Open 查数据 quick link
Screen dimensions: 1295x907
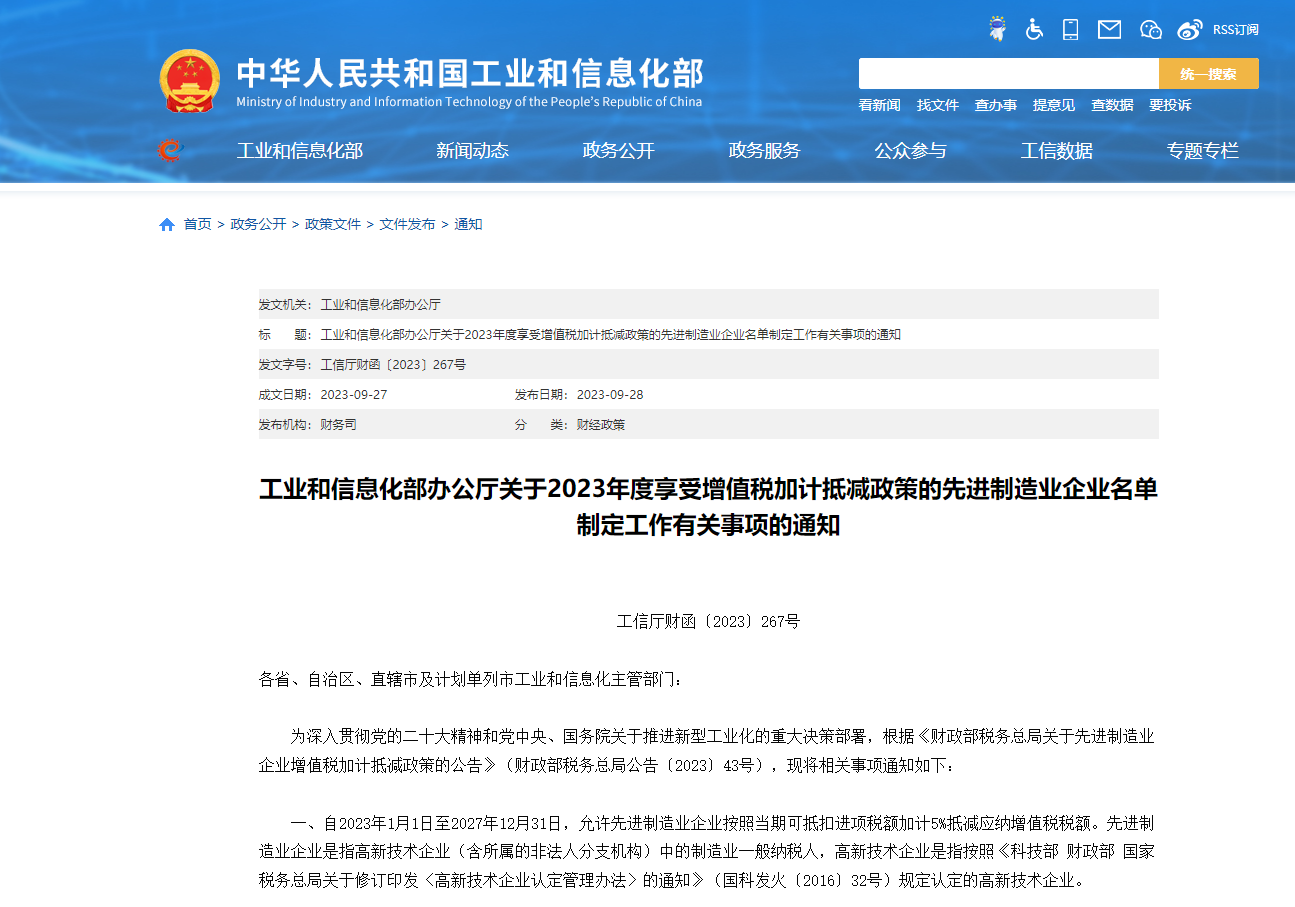point(1112,105)
